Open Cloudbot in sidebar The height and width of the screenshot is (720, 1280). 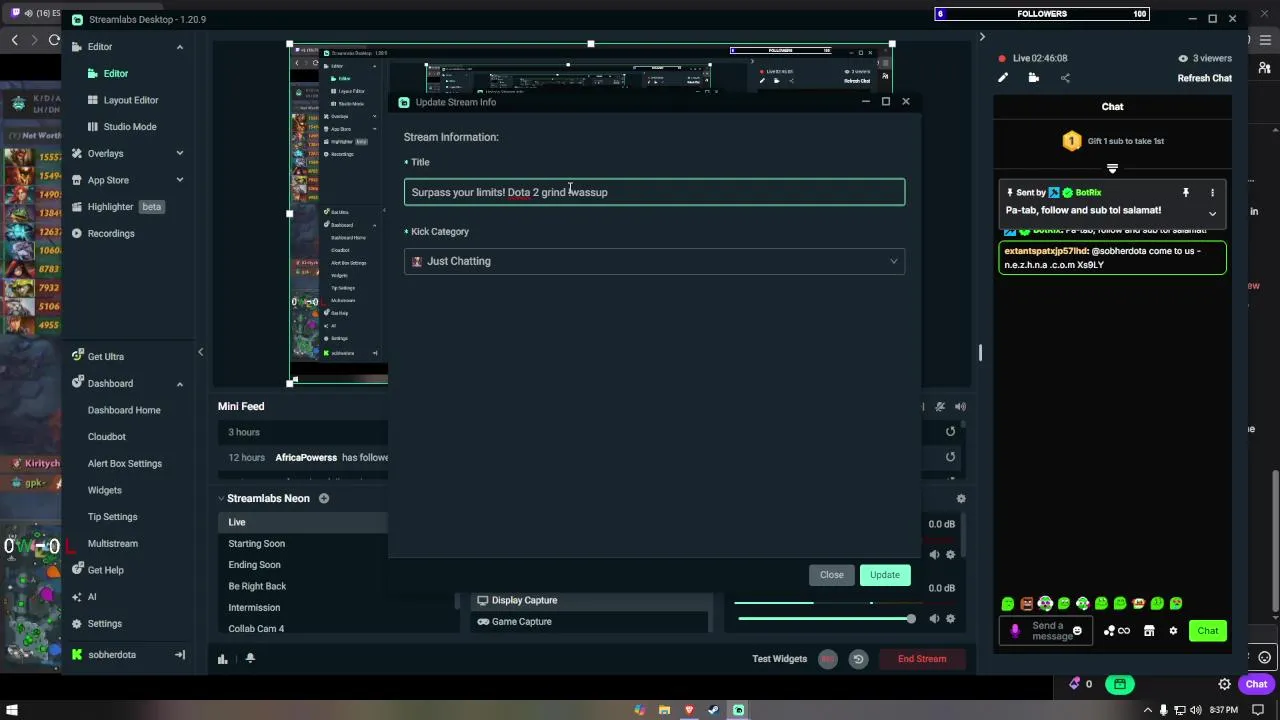point(107,437)
